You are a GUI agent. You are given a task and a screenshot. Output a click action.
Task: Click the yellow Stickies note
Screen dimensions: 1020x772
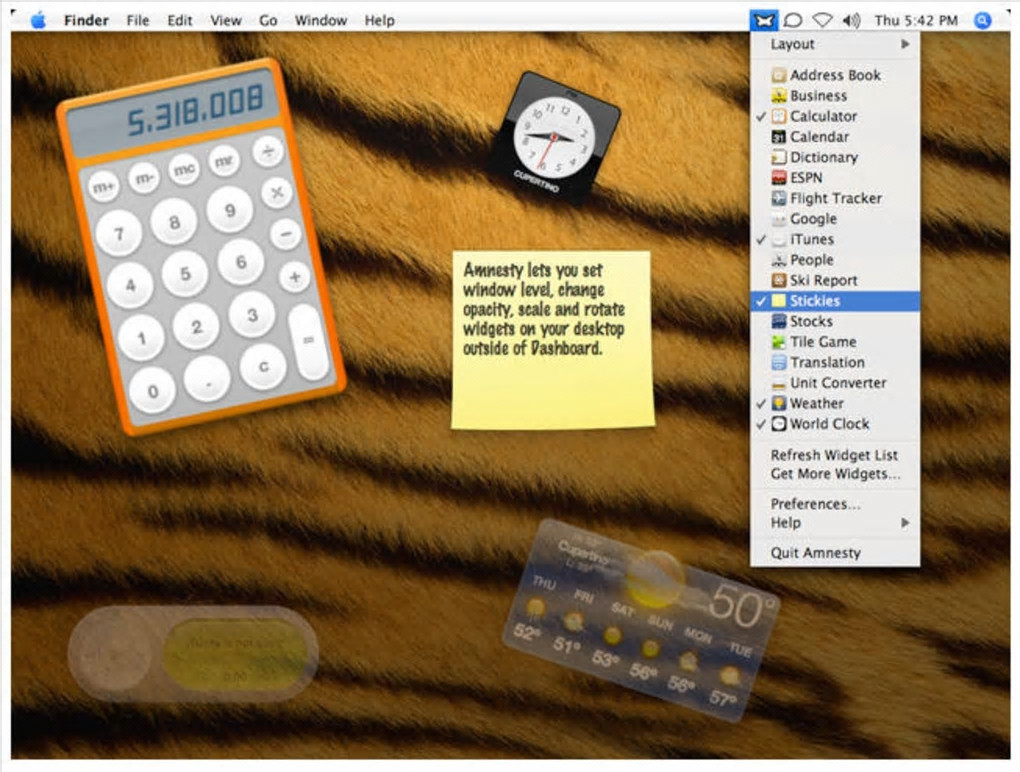[553, 339]
